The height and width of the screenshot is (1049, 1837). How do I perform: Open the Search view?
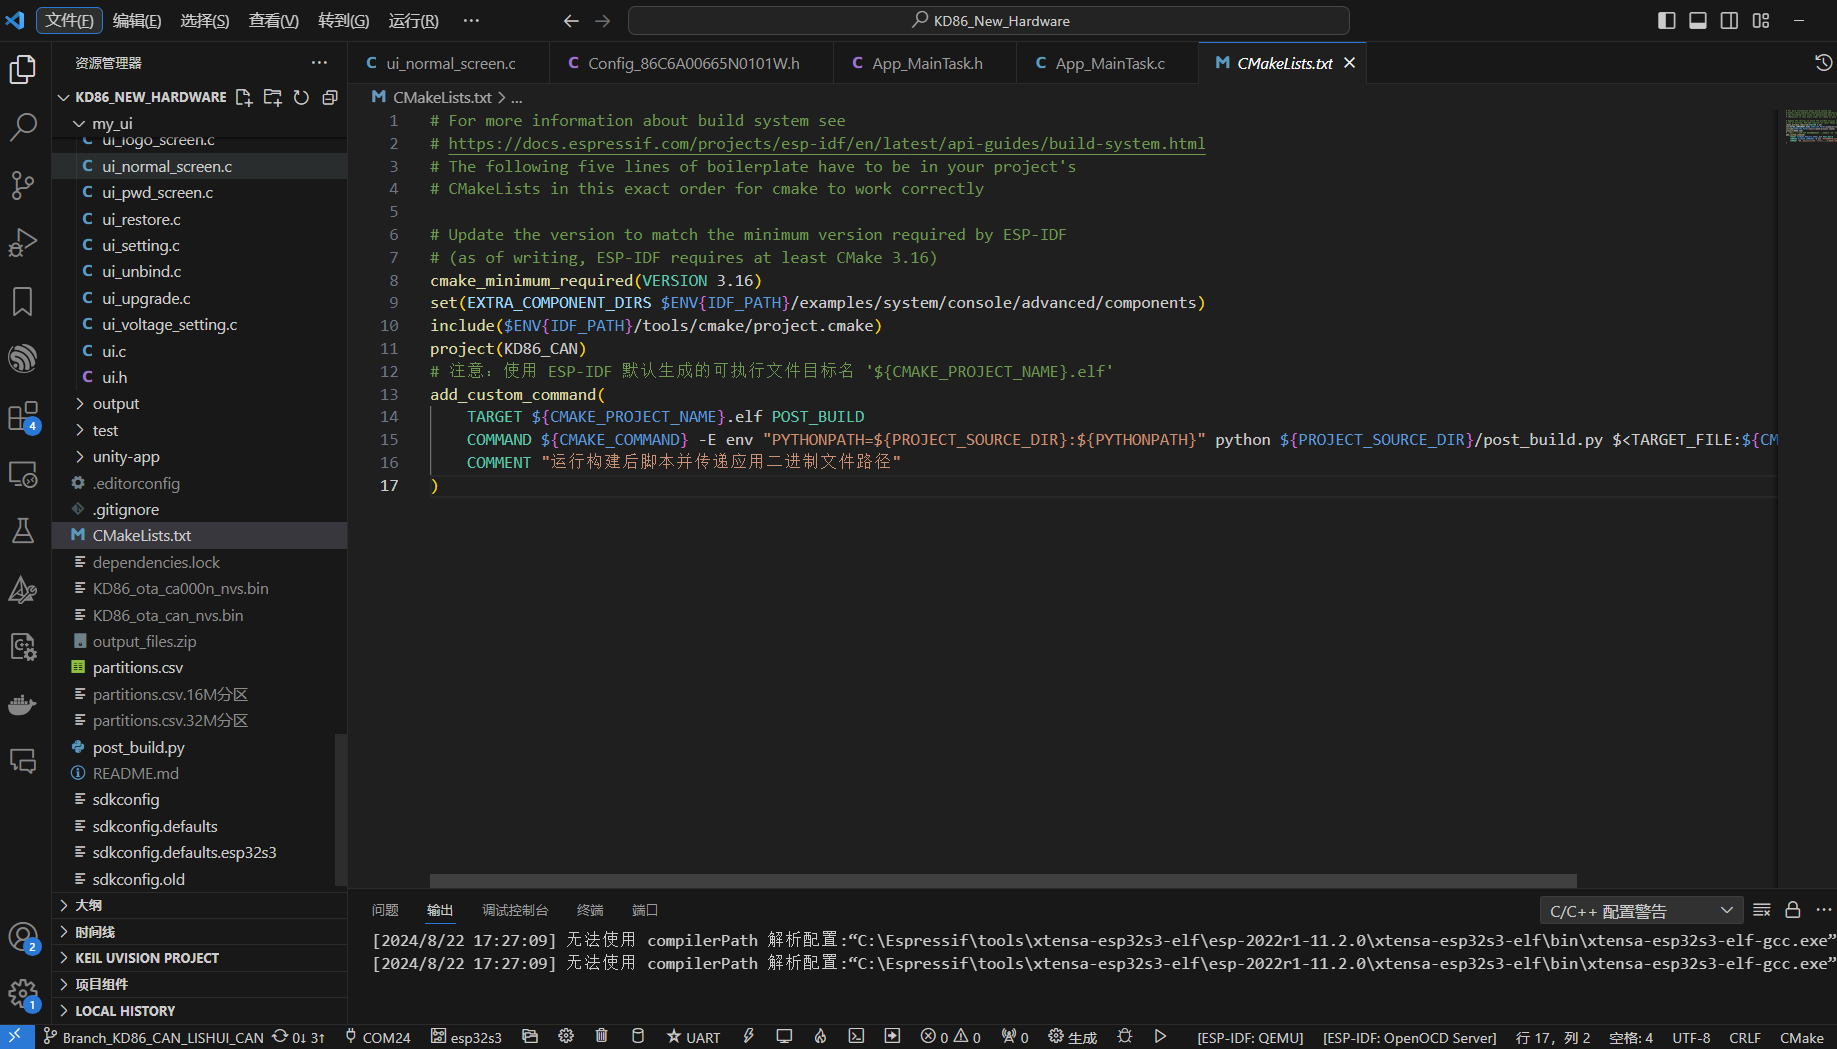click(x=23, y=127)
